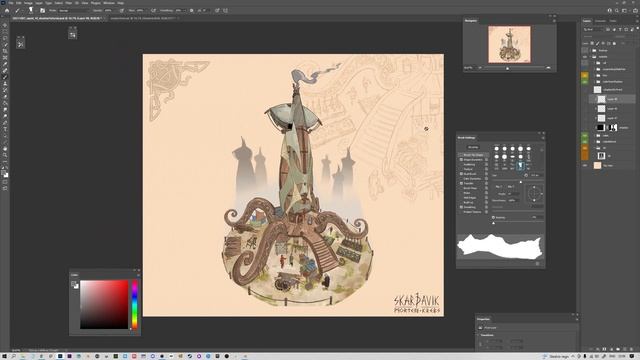Enable airbrush build-up icon in the options bar
Viewport: 640px width, 360px height.
[153, 11]
